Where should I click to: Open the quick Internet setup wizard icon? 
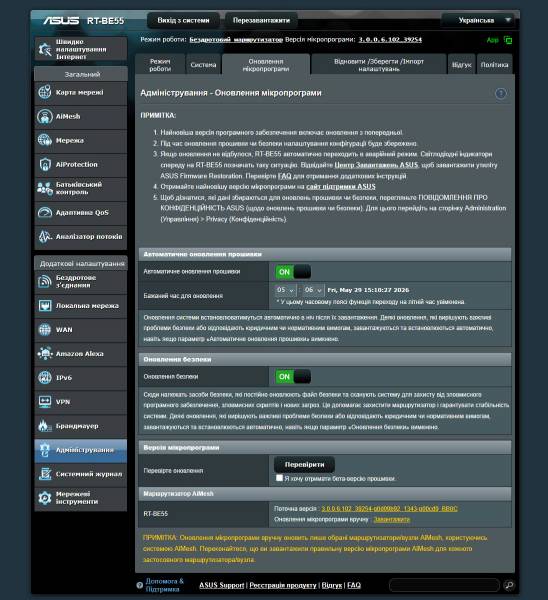click(45, 49)
